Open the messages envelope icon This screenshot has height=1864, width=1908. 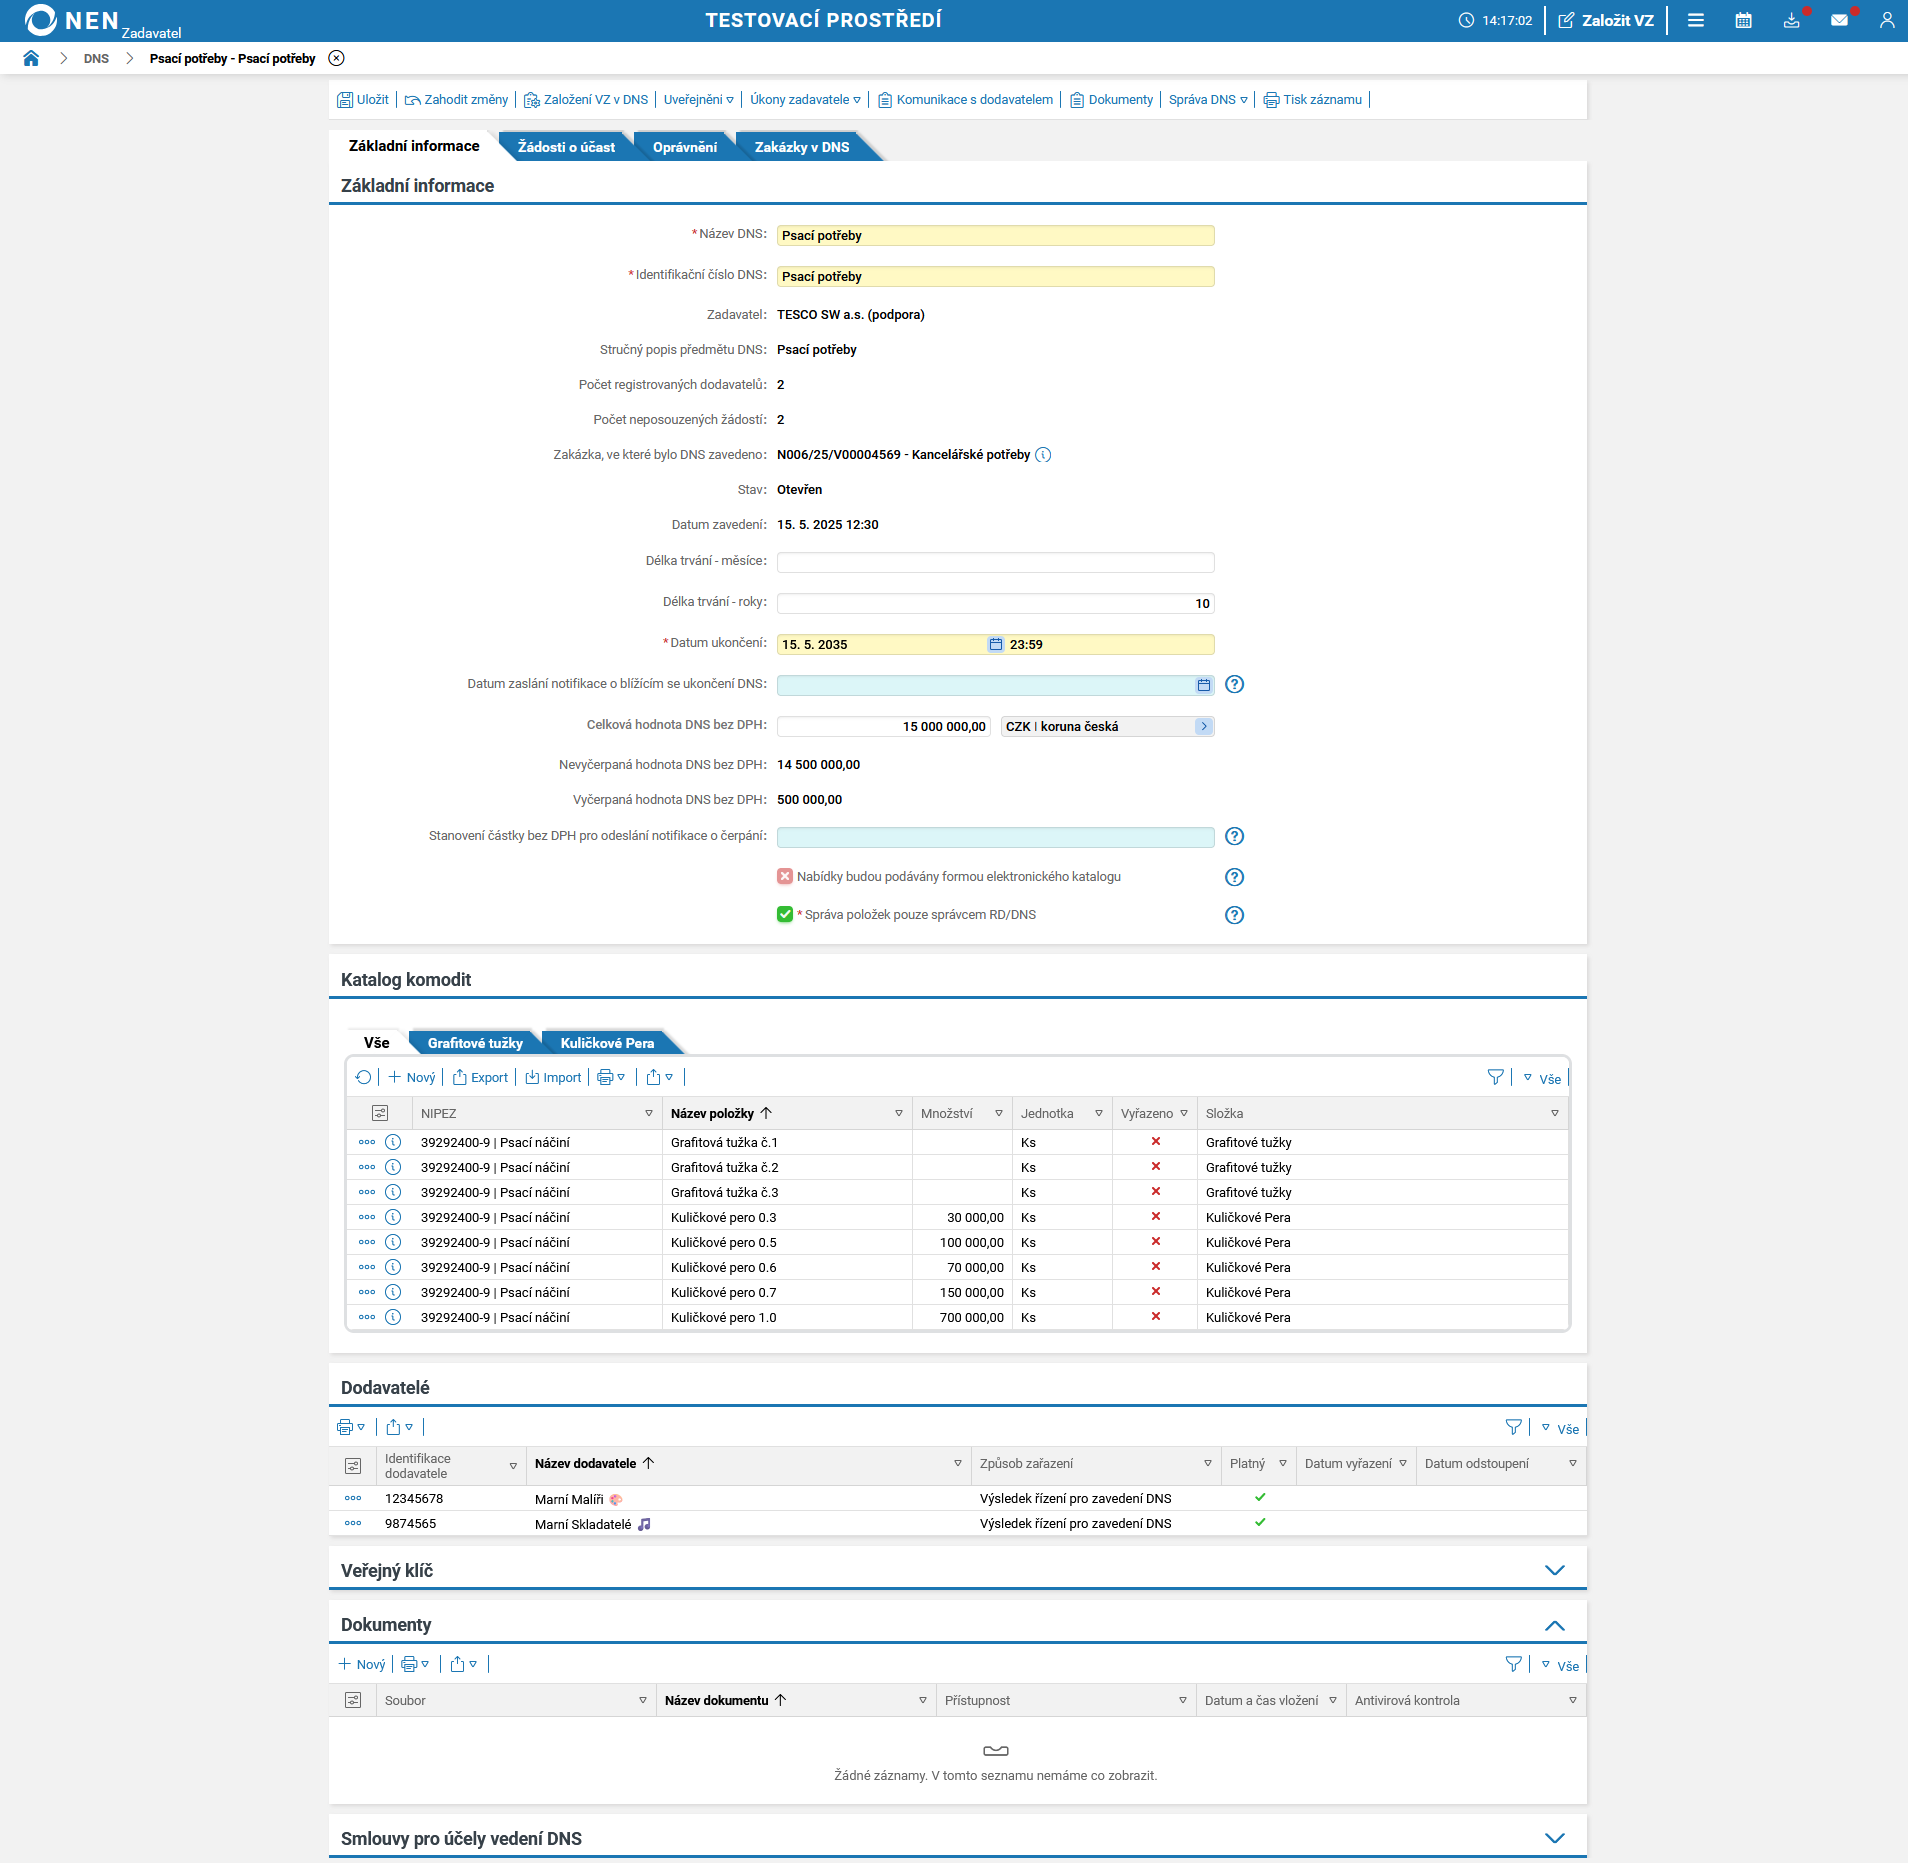pyautogui.click(x=1839, y=20)
